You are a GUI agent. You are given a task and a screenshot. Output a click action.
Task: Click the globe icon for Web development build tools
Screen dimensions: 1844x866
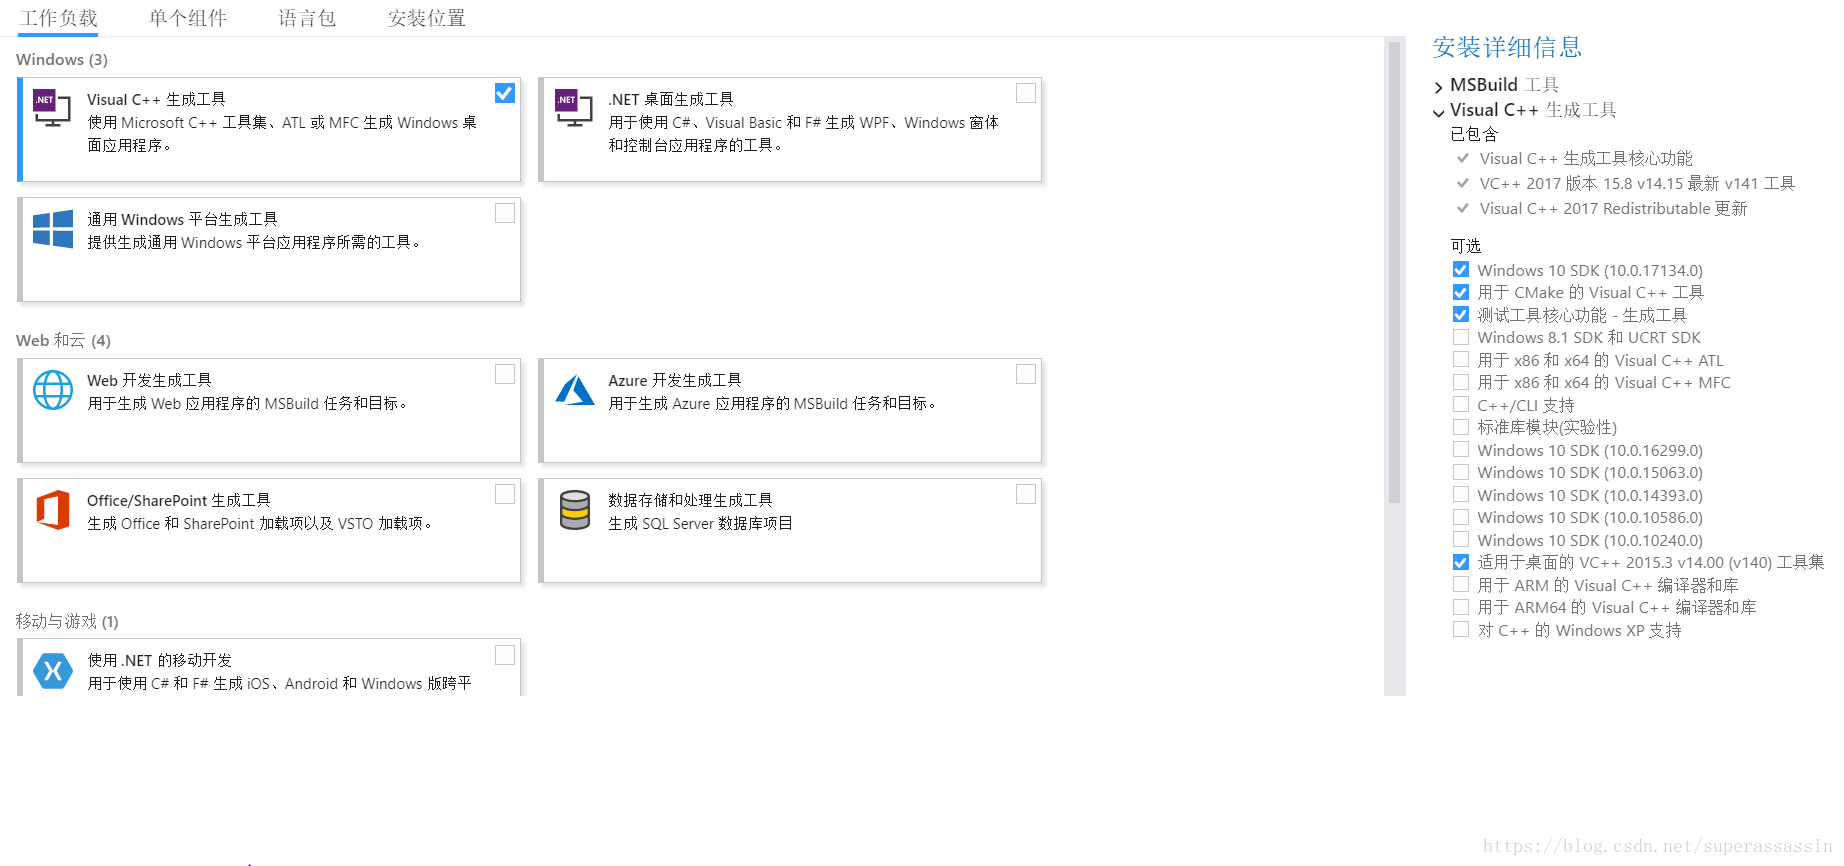point(53,390)
